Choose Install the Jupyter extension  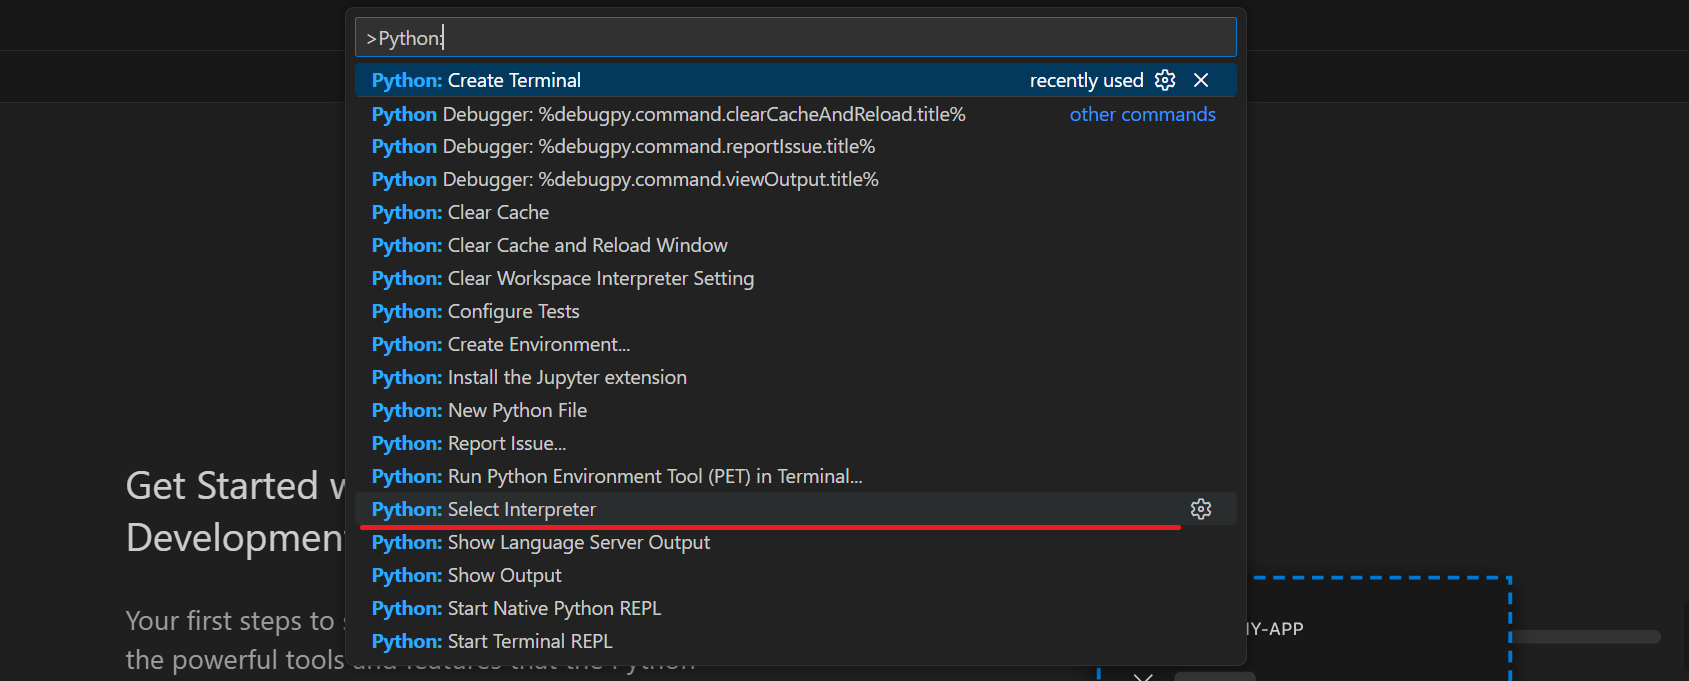(x=796, y=377)
